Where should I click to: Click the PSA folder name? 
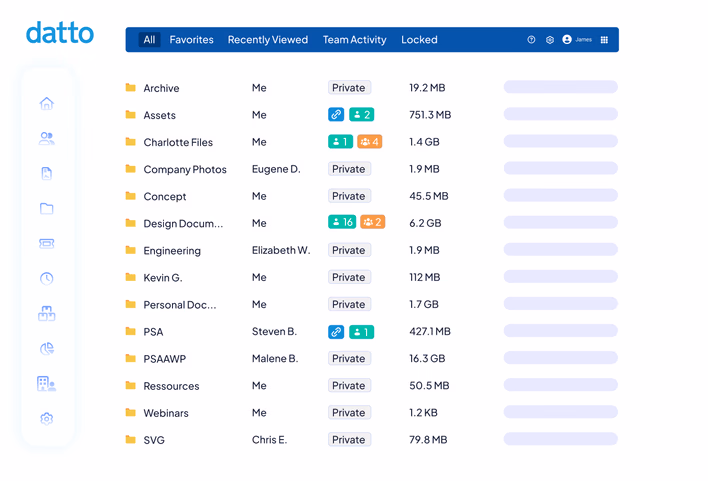click(x=153, y=332)
